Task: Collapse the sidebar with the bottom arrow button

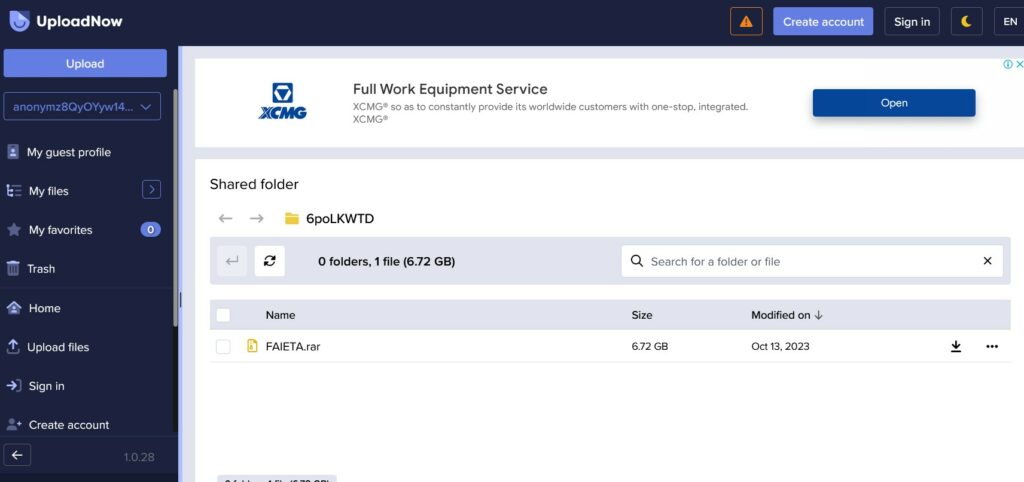Action: click(x=18, y=456)
